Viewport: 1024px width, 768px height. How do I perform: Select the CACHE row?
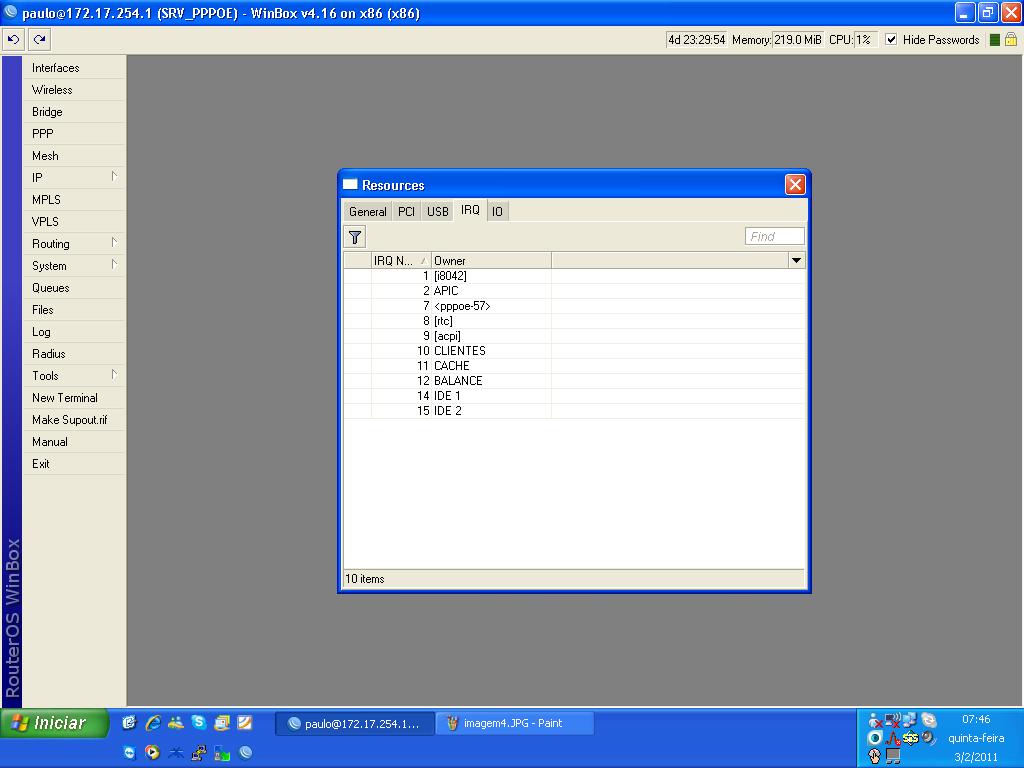coord(574,366)
